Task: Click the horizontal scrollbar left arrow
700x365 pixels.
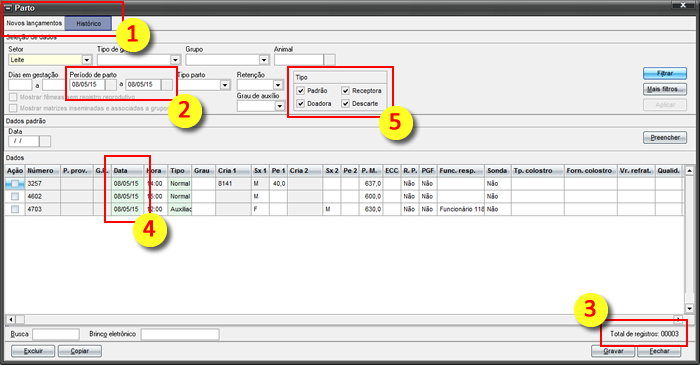Action: pos(11,319)
